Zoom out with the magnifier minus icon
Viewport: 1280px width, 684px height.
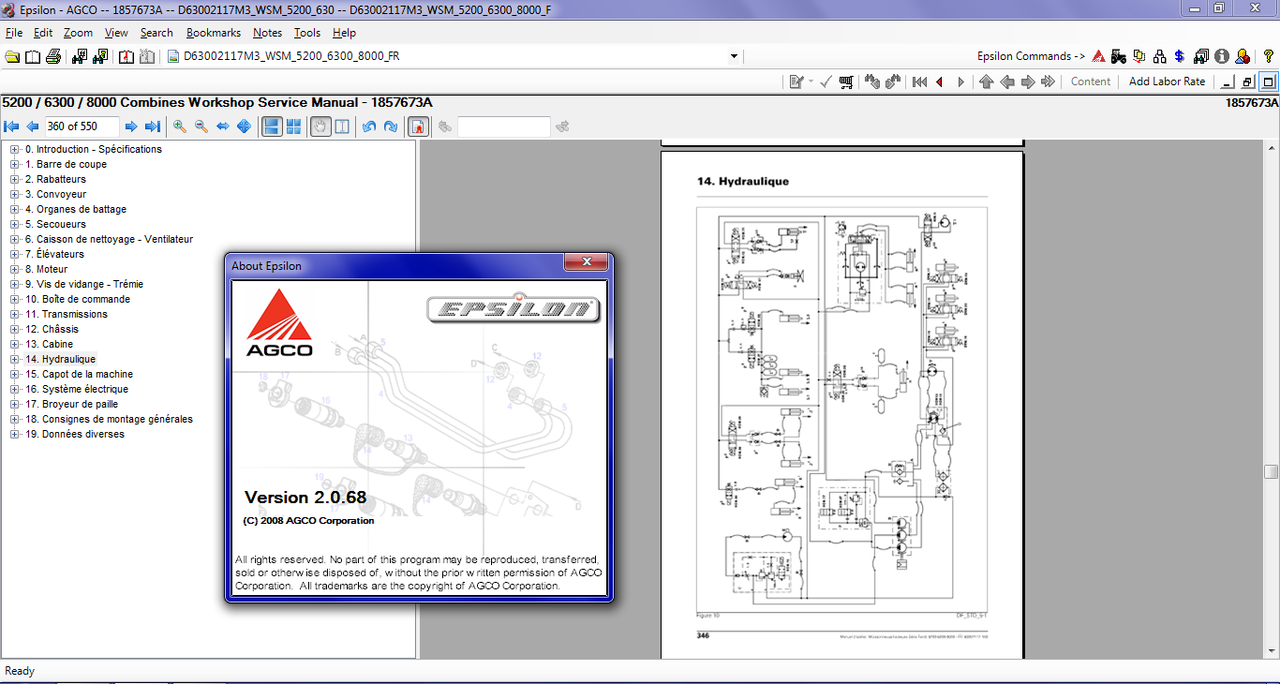tap(201, 126)
